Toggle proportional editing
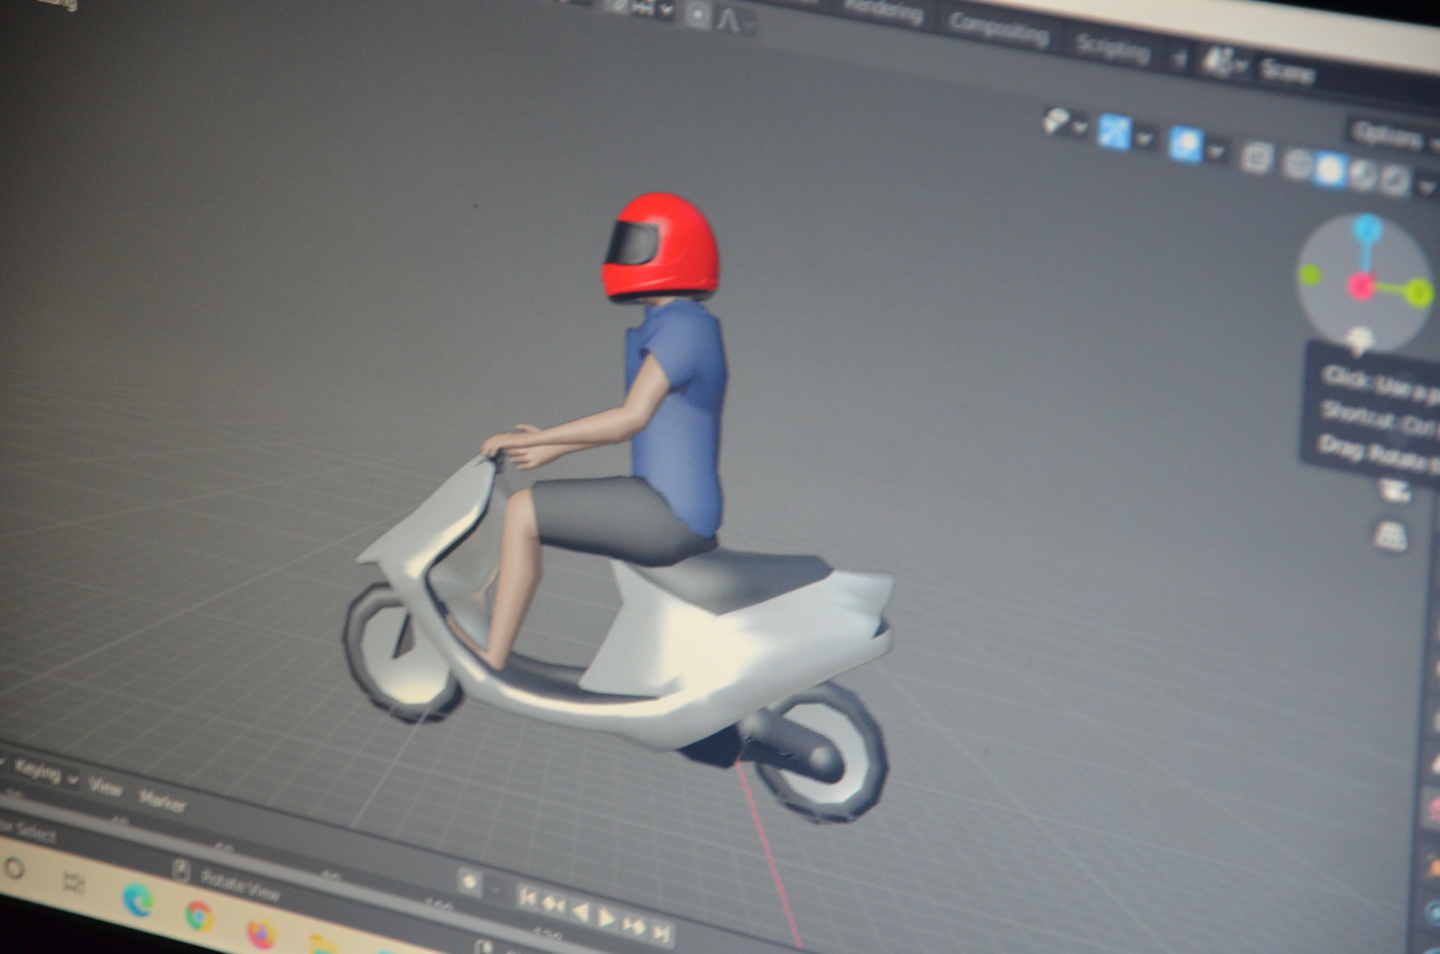Screen dimensions: 1440x954 point(698,16)
